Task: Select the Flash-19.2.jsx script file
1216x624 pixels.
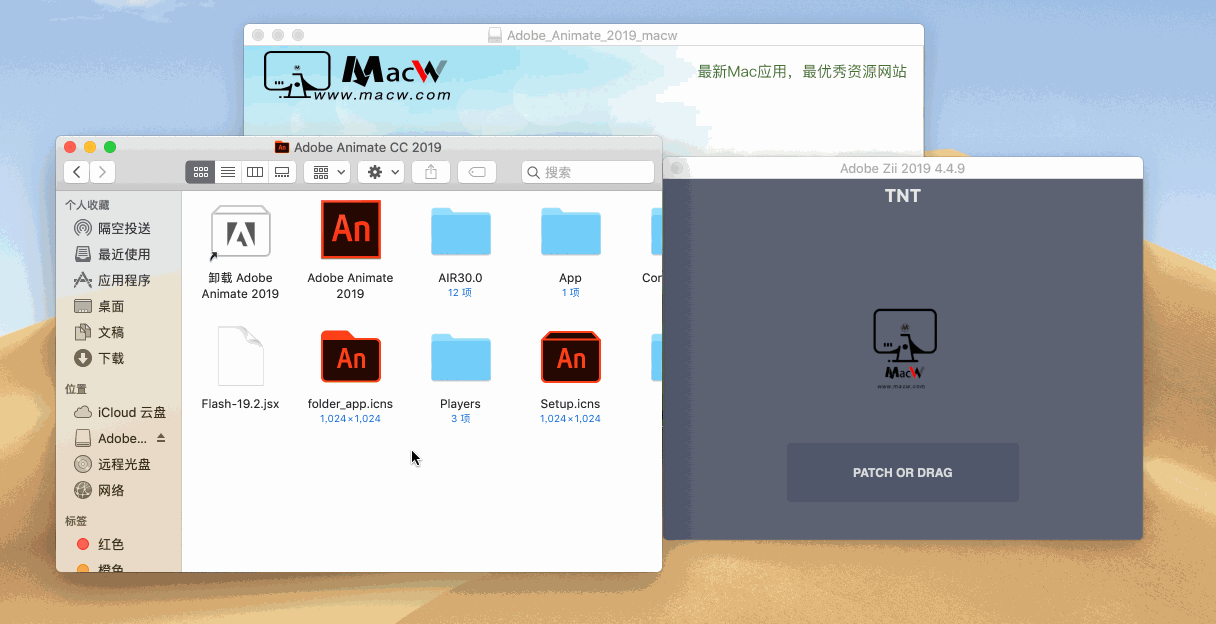Action: click(240, 357)
